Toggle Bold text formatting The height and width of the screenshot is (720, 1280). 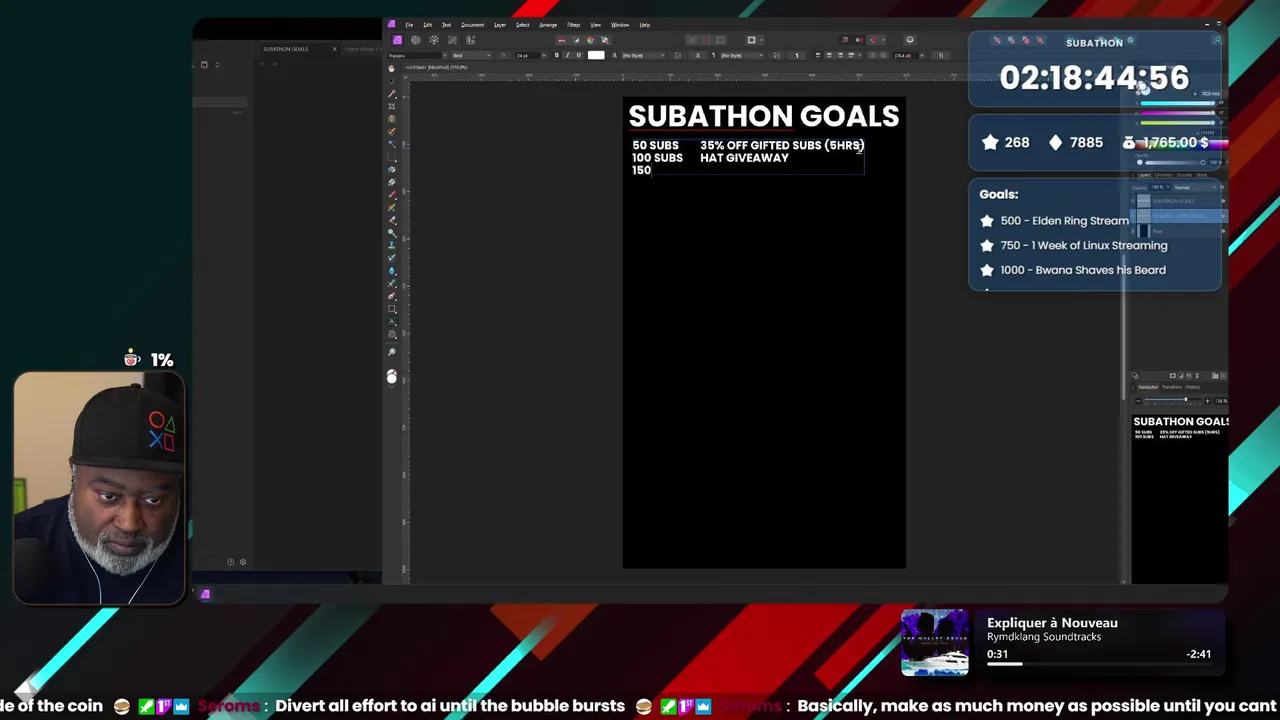pyautogui.click(x=557, y=55)
